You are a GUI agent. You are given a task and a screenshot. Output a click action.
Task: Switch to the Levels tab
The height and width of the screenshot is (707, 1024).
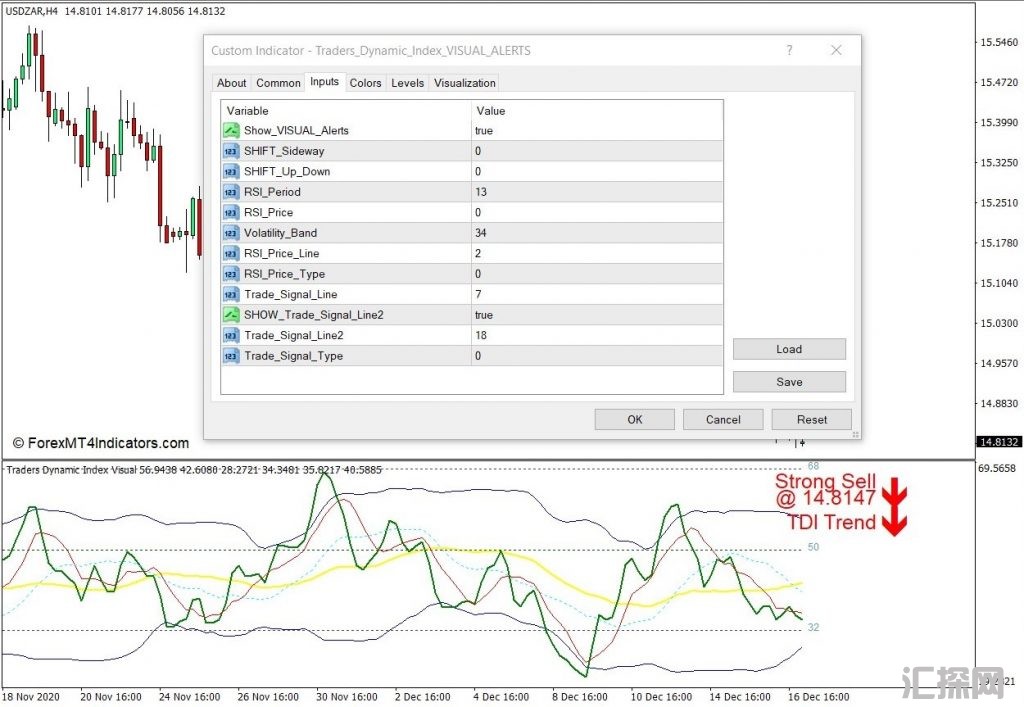[x=408, y=83]
